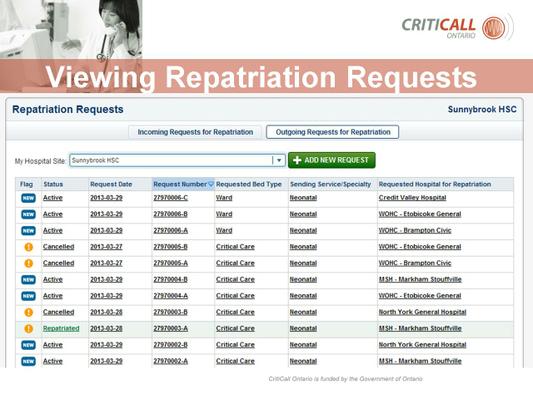The image size is (533, 399).
Task: Open request number 27970006-B link
Action: click(170, 214)
